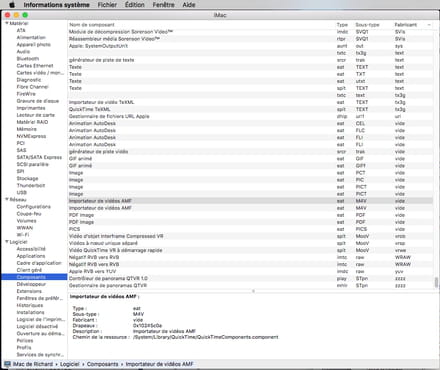Select Bluetooth in the sidebar
Screen dimensions: 440x370
28,59
